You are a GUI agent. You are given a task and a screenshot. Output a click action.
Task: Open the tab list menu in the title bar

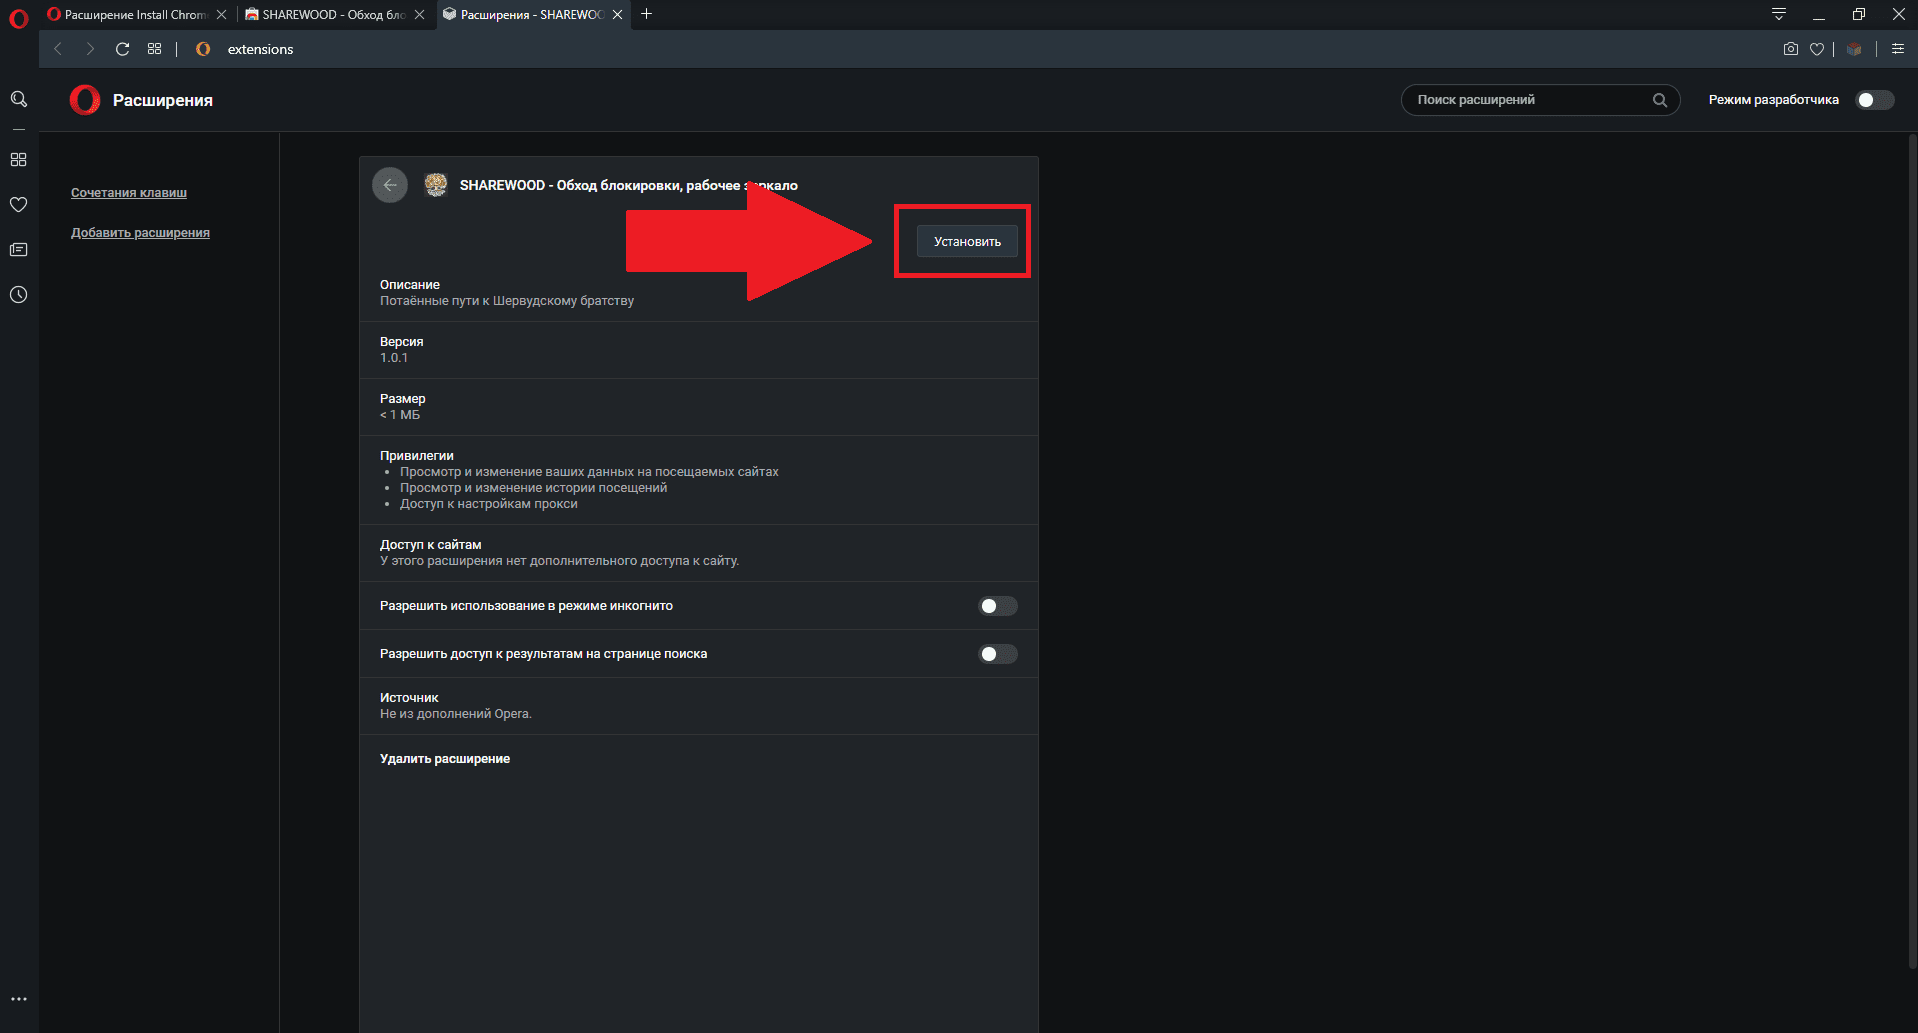pyautogui.click(x=1778, y=14)
